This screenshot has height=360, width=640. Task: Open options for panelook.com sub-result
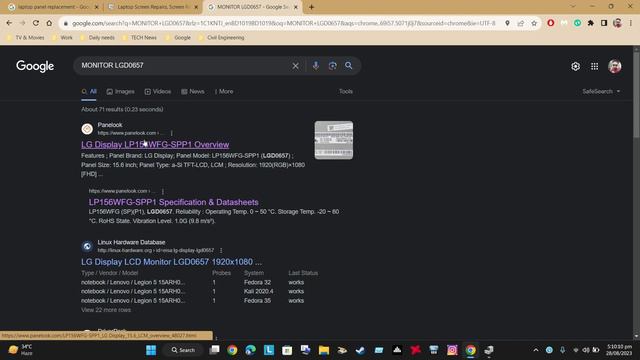click(x=162, y=191)
